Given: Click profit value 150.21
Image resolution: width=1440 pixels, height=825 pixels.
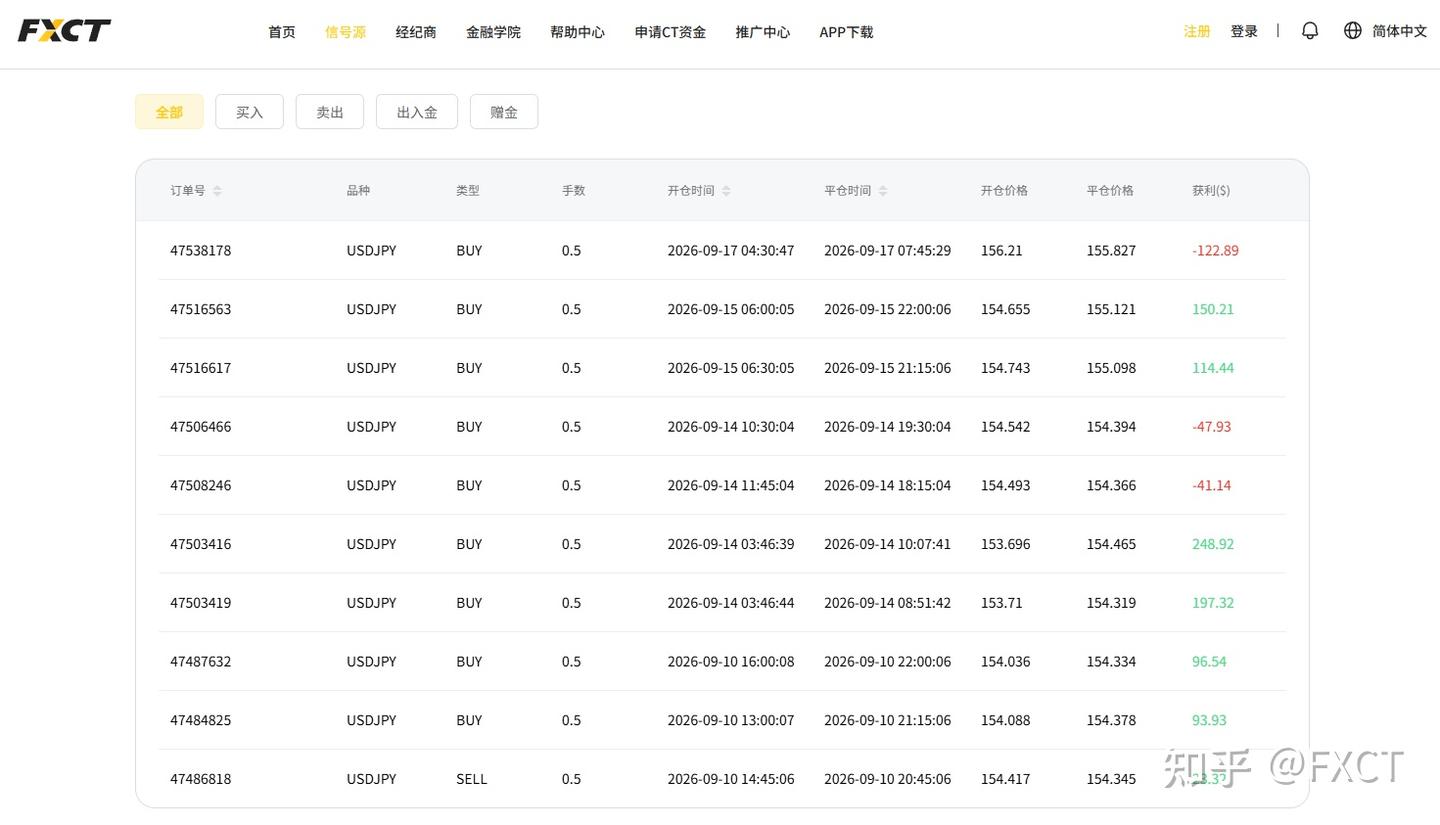Looking at the screenshot, I should coord(1213,310).
